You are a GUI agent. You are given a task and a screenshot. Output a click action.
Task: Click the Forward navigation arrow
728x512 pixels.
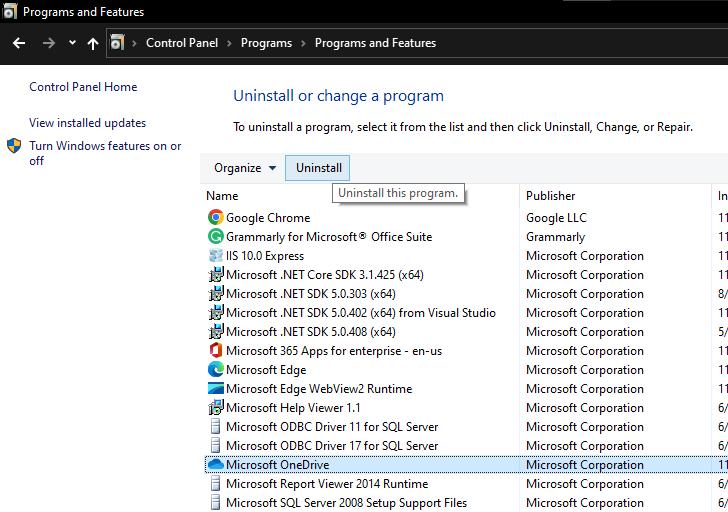49,43
